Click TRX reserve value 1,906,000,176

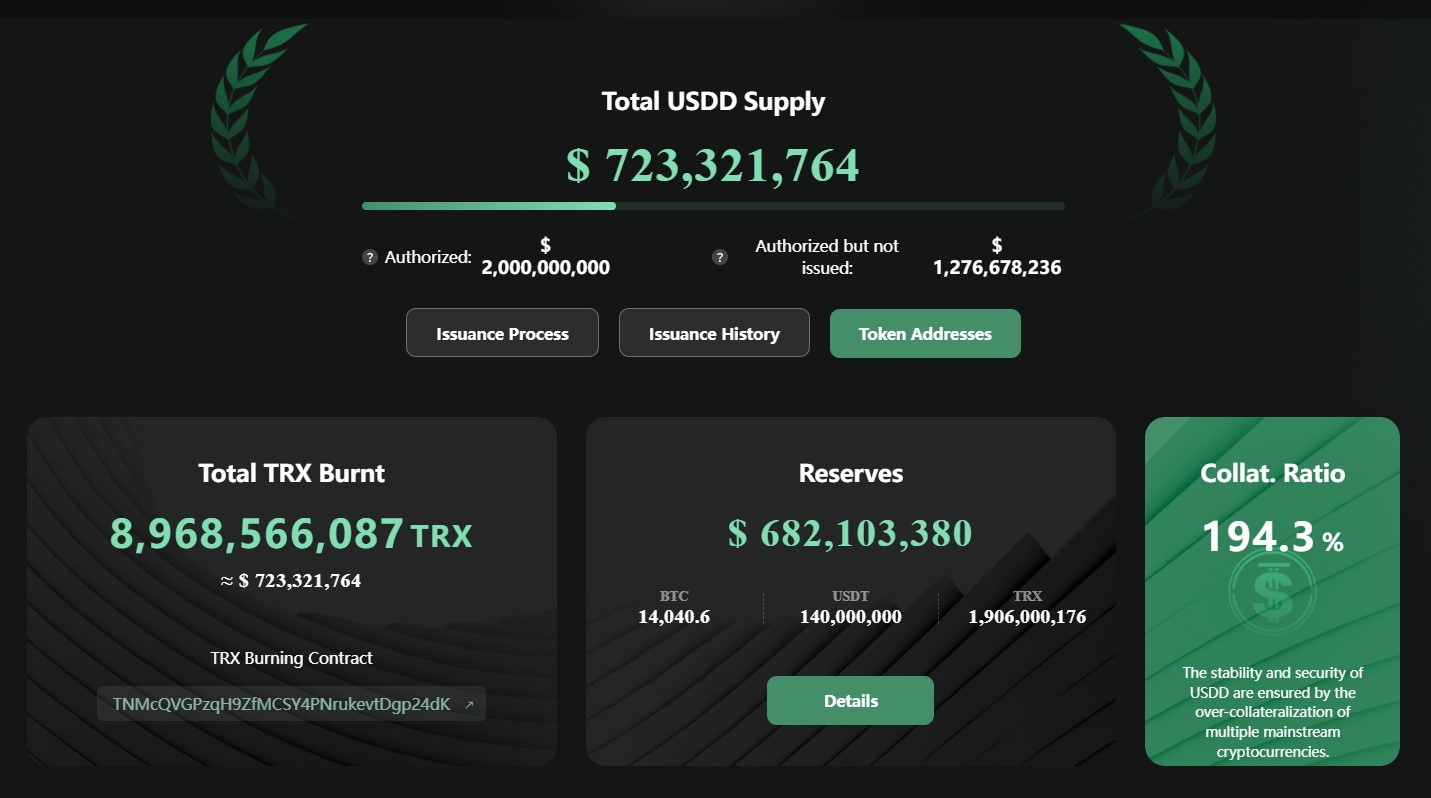coord(1027,617)
